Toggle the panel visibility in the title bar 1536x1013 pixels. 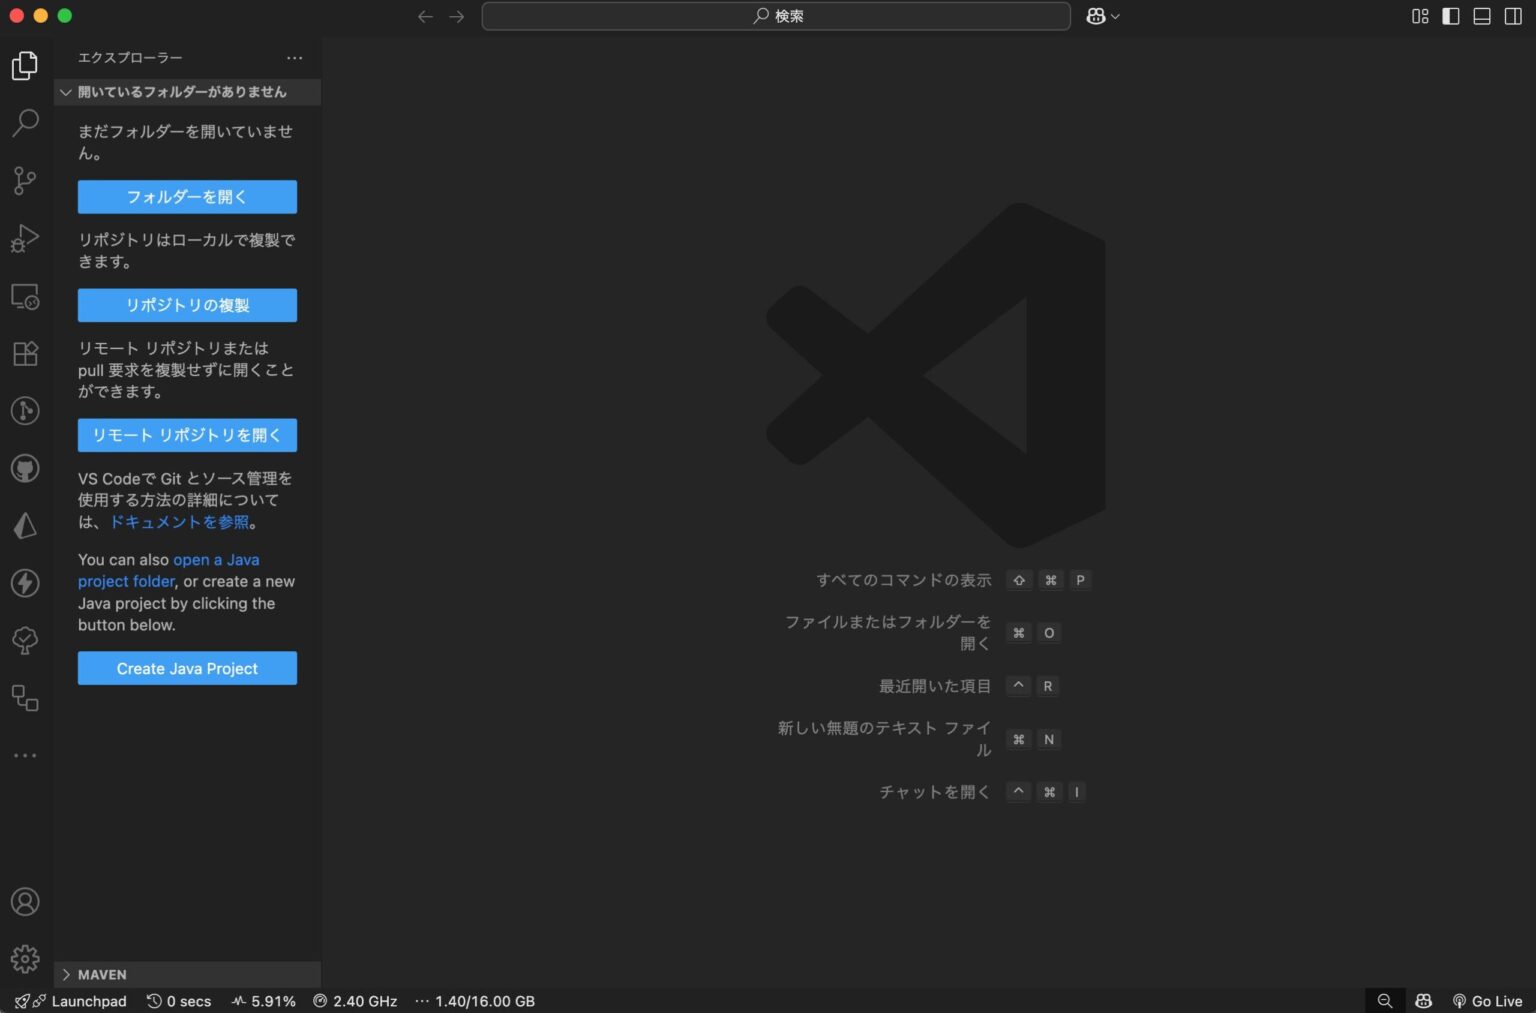pos(1481,16)
